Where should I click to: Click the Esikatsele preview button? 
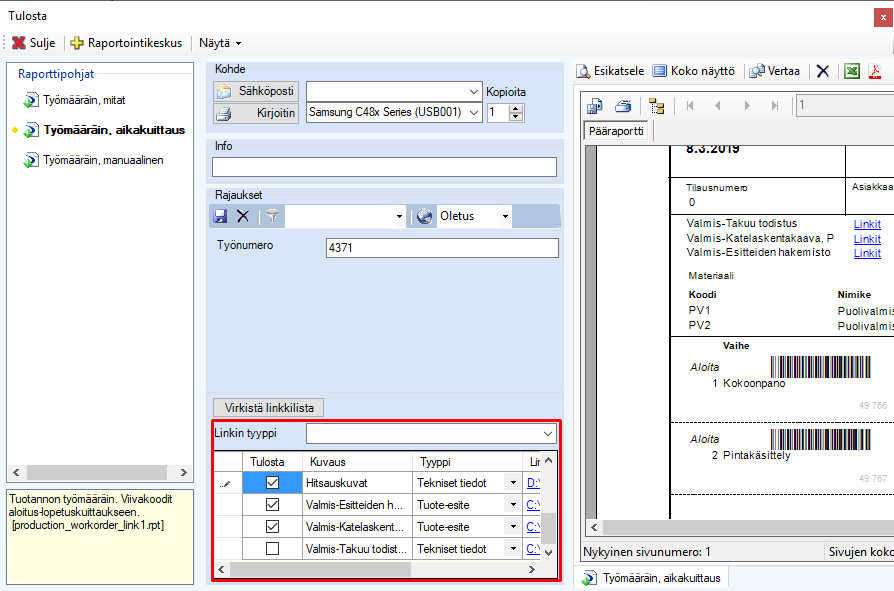coord(610,71)
